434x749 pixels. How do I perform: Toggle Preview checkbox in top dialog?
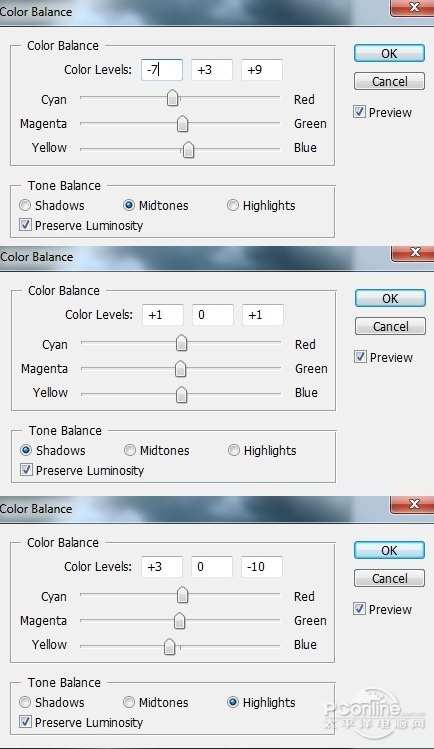(360, 112)
